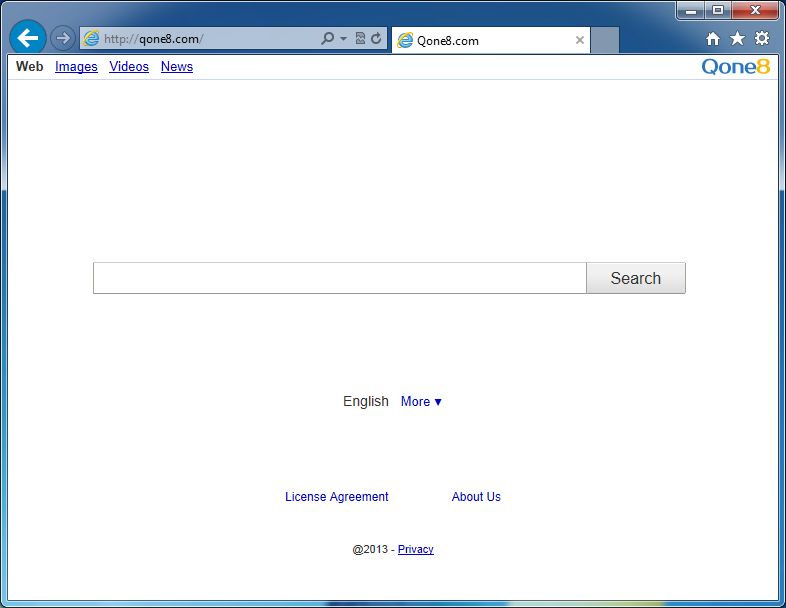786x608 pixels.
Task: Click the Qone8 logo
Action: coord(735,67)
